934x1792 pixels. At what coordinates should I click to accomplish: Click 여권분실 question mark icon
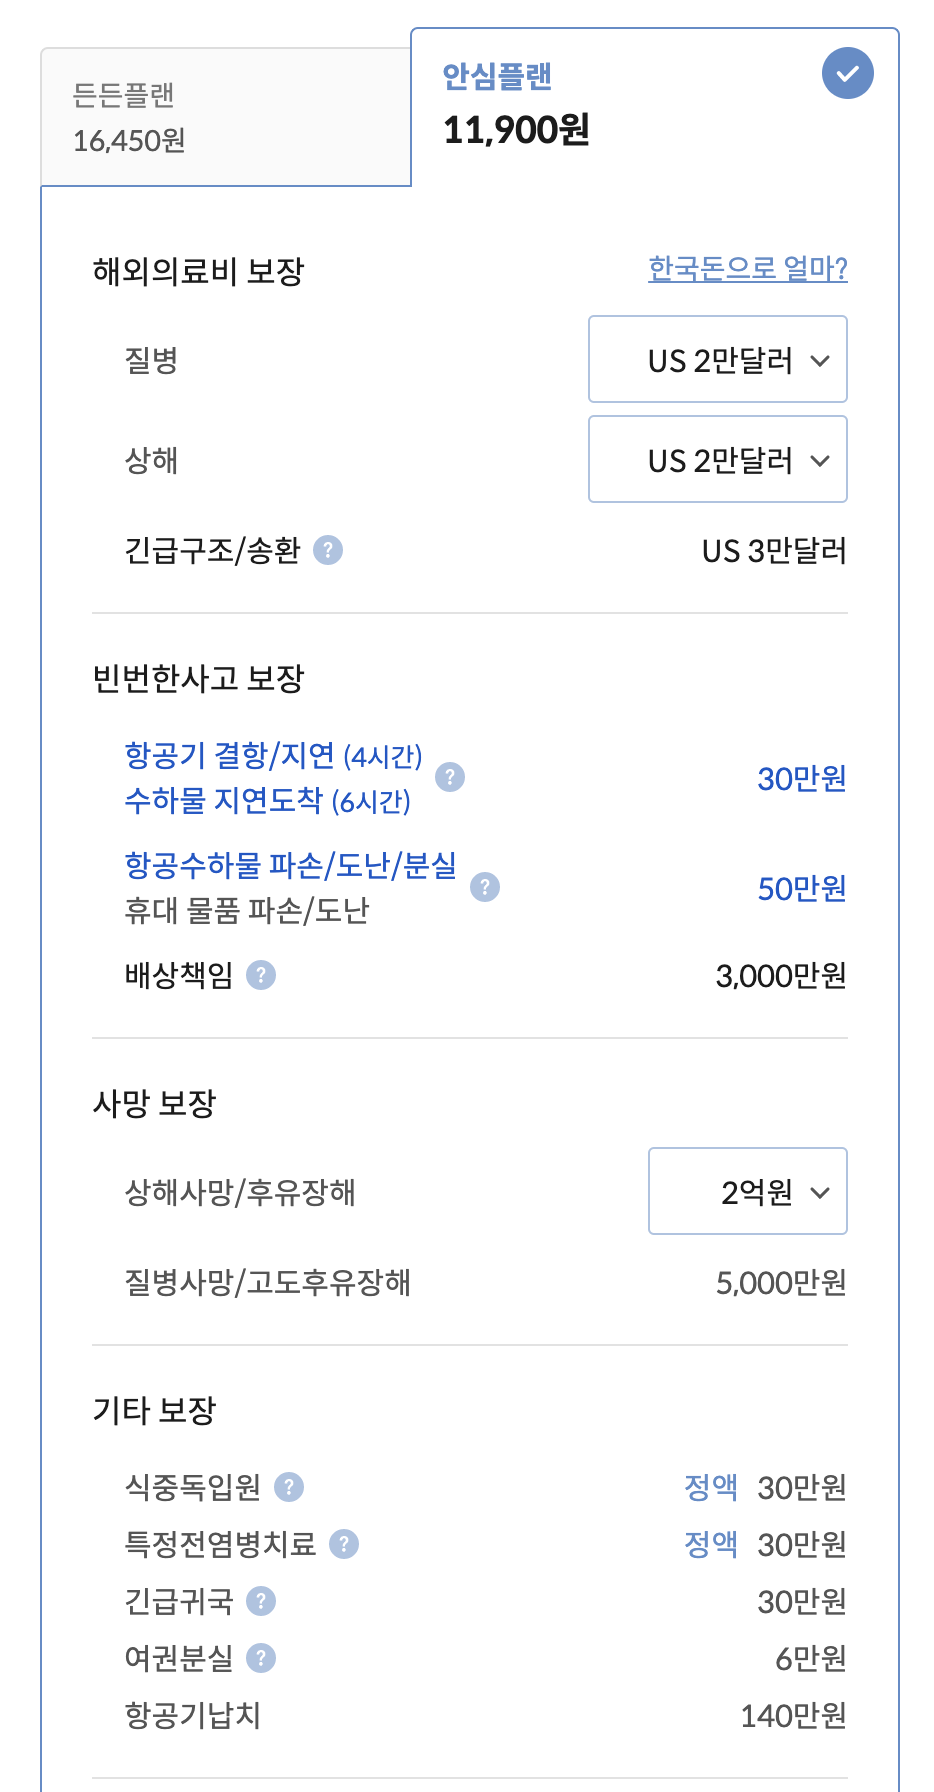261,1658
